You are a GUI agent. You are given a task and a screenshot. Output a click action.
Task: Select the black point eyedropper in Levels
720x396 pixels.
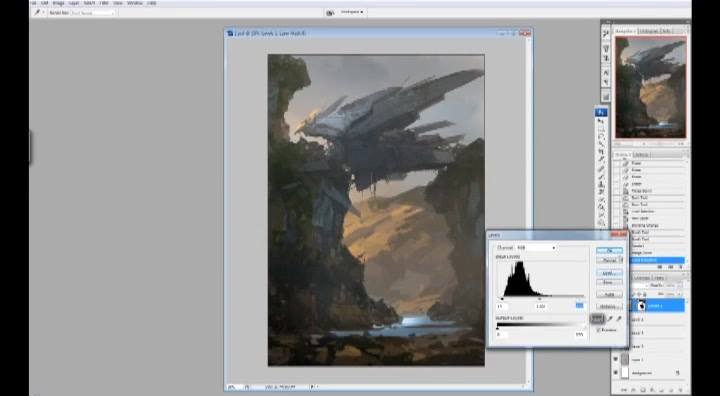tap(597, 319)
